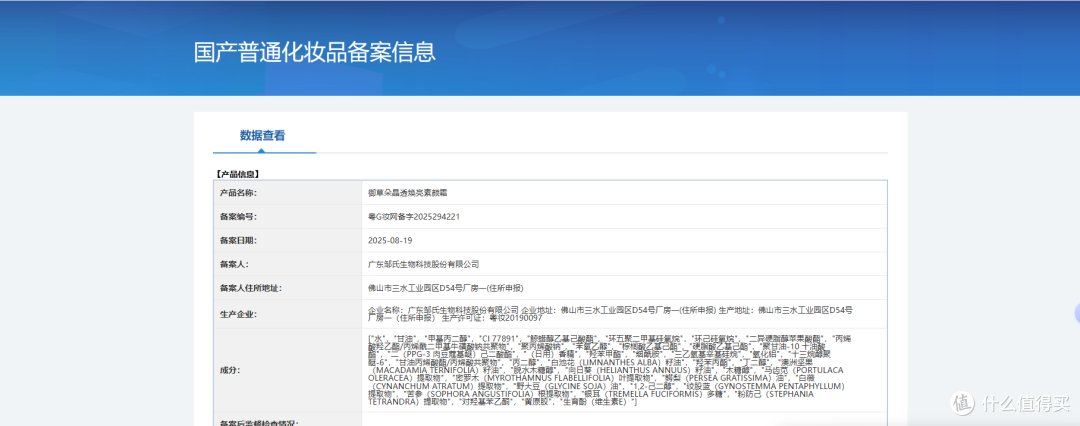Select the 生产企业 details text with license 粤妆20190097
This screenshot has height=426, width=1080.
click(x=611, y=314)
